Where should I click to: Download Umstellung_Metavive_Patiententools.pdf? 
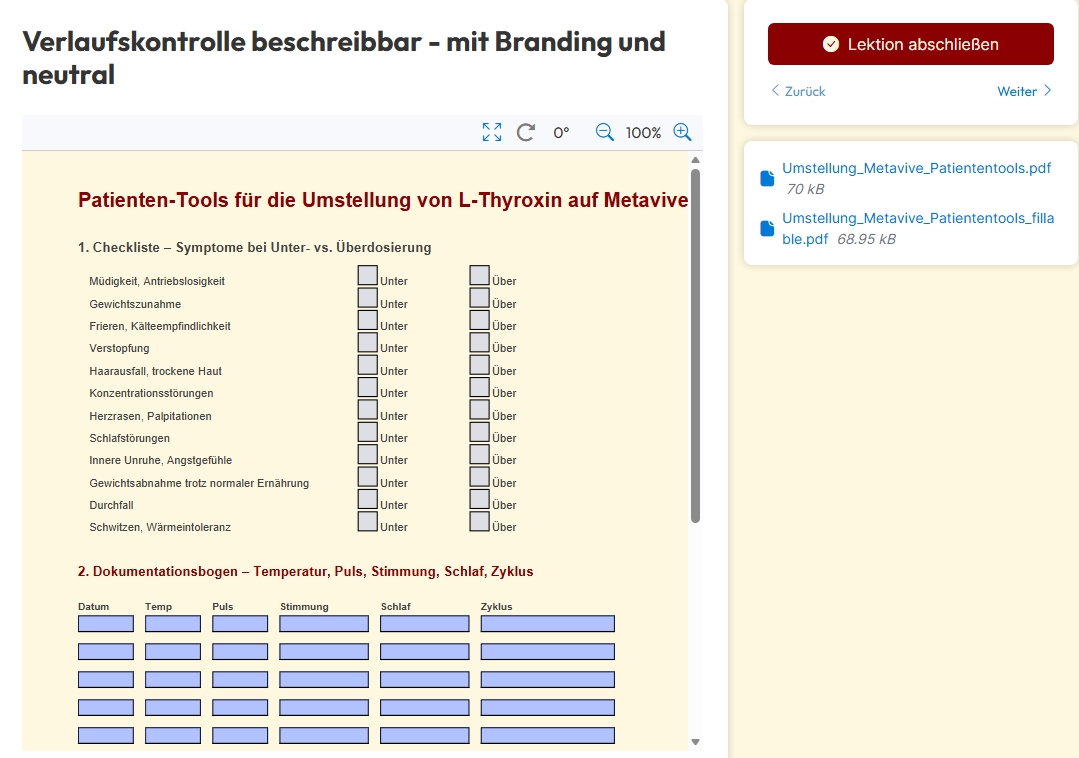pyautogui.click(x=916, y=168)
